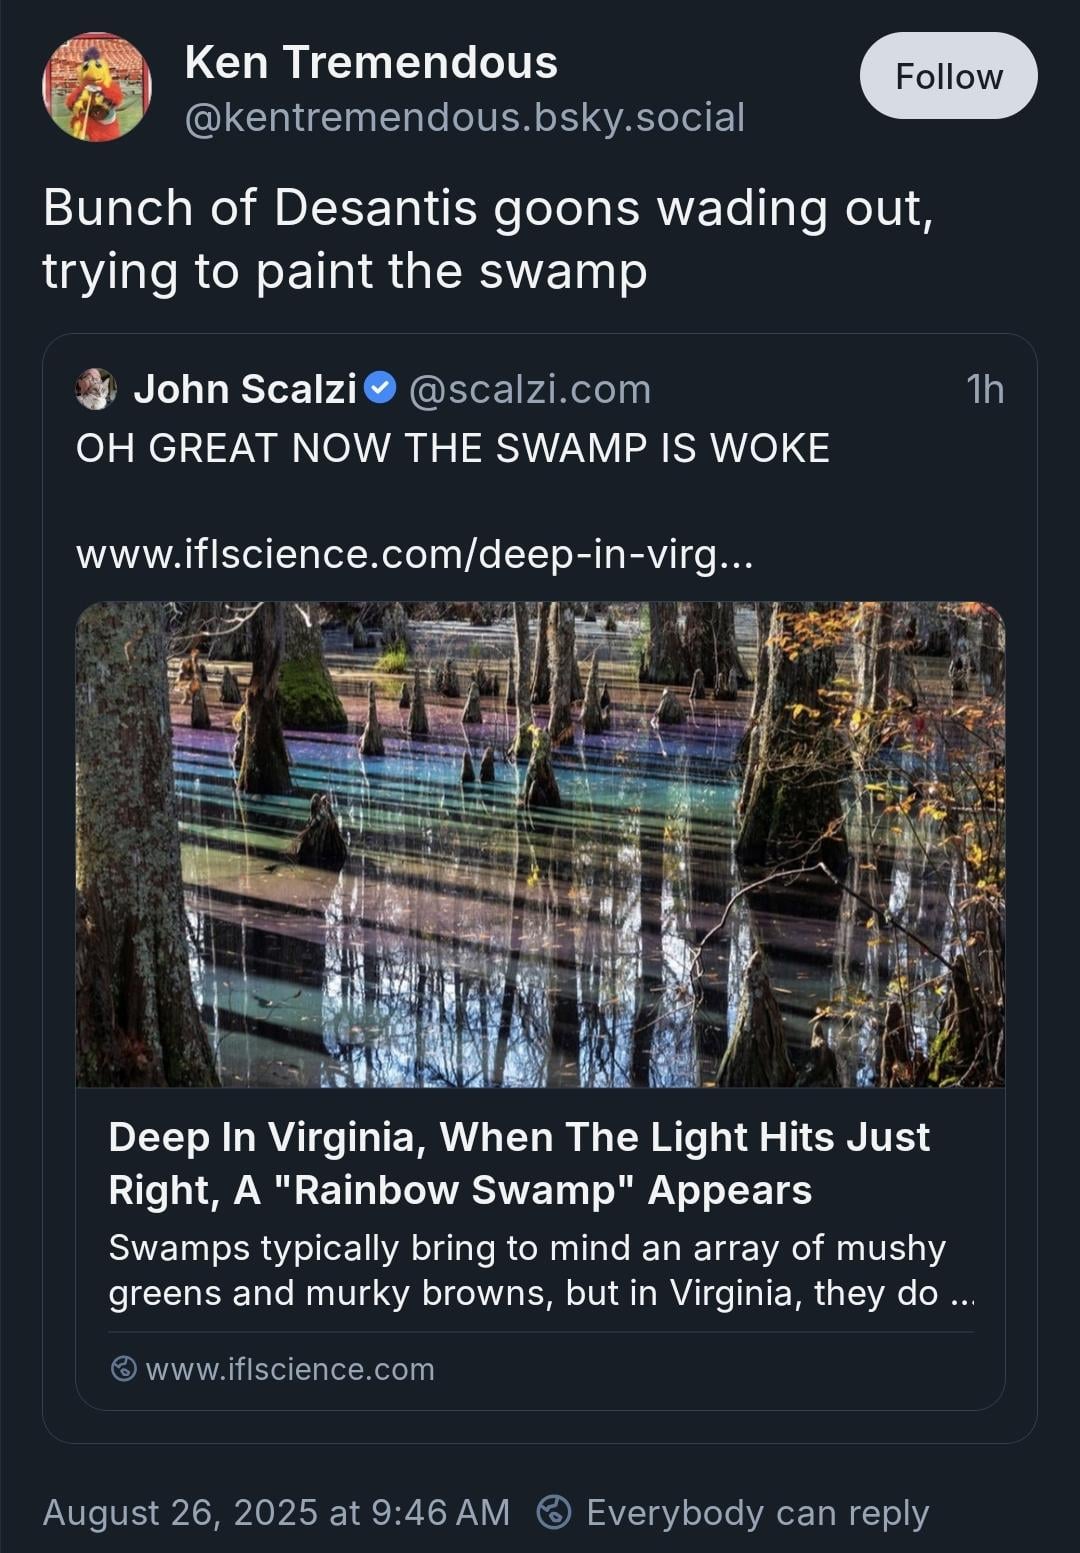
Task: Open the Rainbow Swamp article headline
Action: tap(519, 1163)
